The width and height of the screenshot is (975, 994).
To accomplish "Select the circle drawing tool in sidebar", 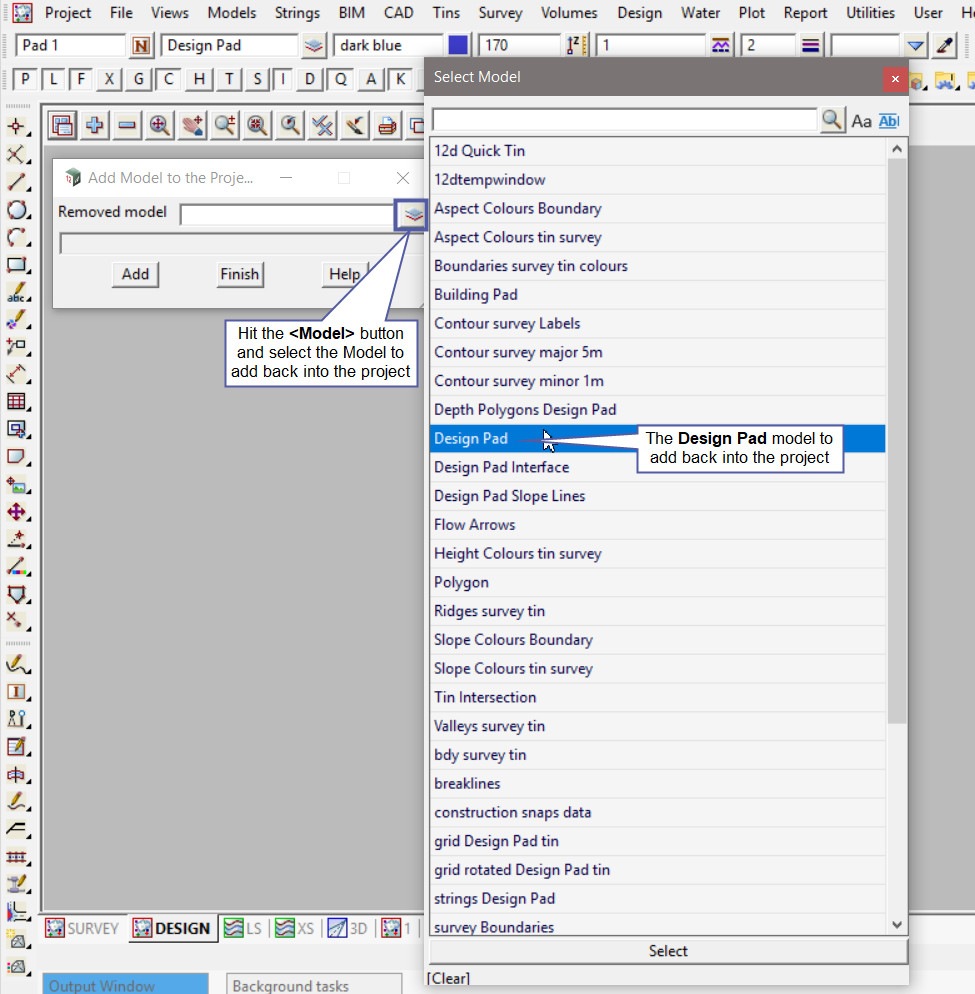I will [17, 210].
